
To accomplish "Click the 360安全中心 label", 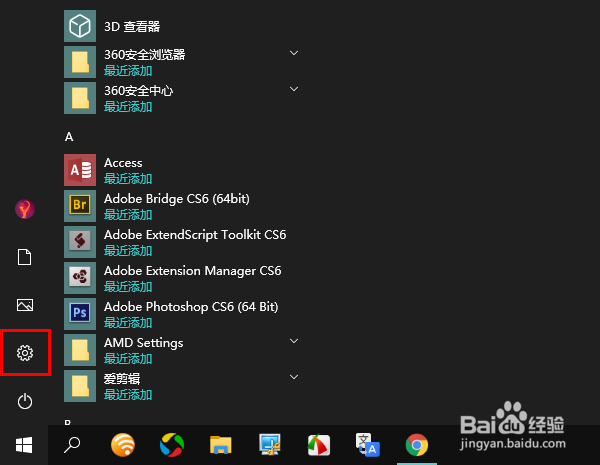I will pyautogui.click(x=139, y=91).
